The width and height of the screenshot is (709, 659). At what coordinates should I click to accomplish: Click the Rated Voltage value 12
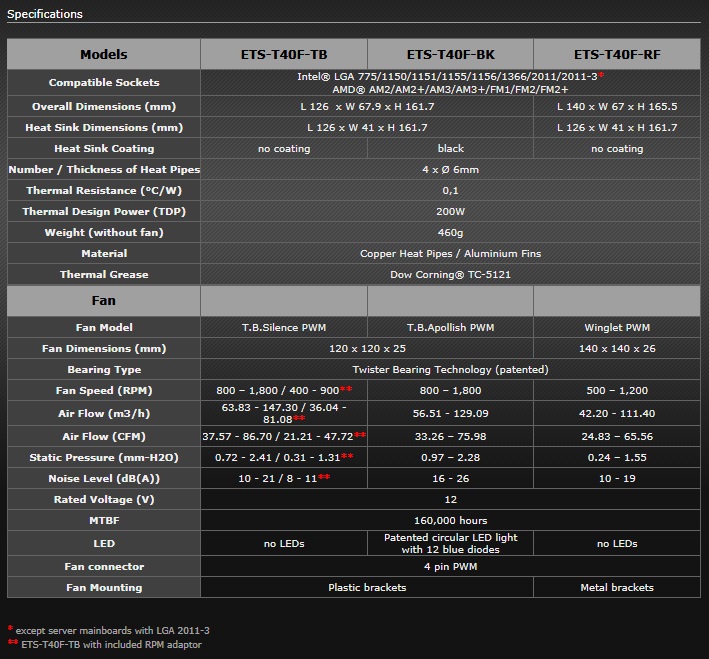(450, 499)
